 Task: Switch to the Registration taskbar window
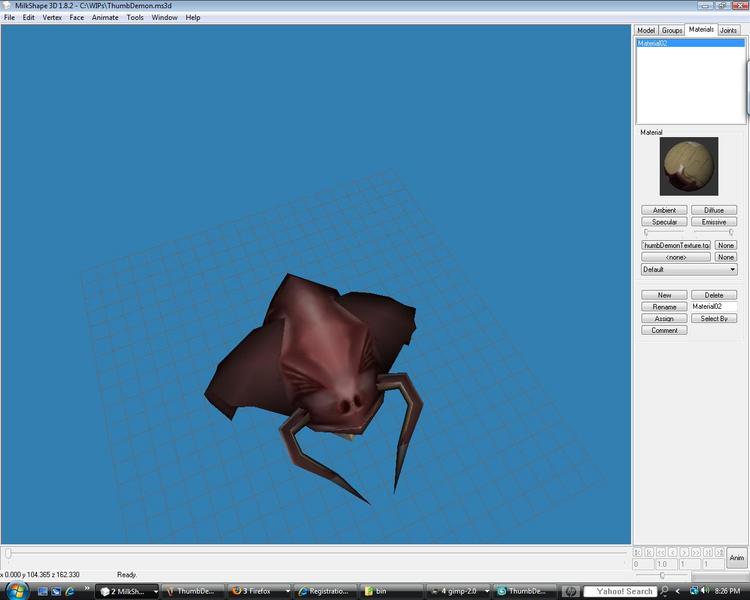coord(325,591)
